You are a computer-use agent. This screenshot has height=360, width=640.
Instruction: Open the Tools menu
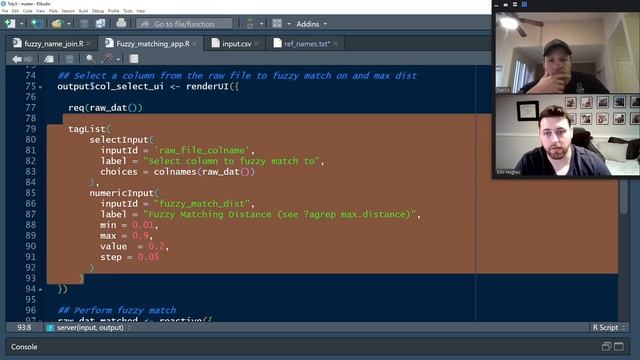[x=128, y=11]
